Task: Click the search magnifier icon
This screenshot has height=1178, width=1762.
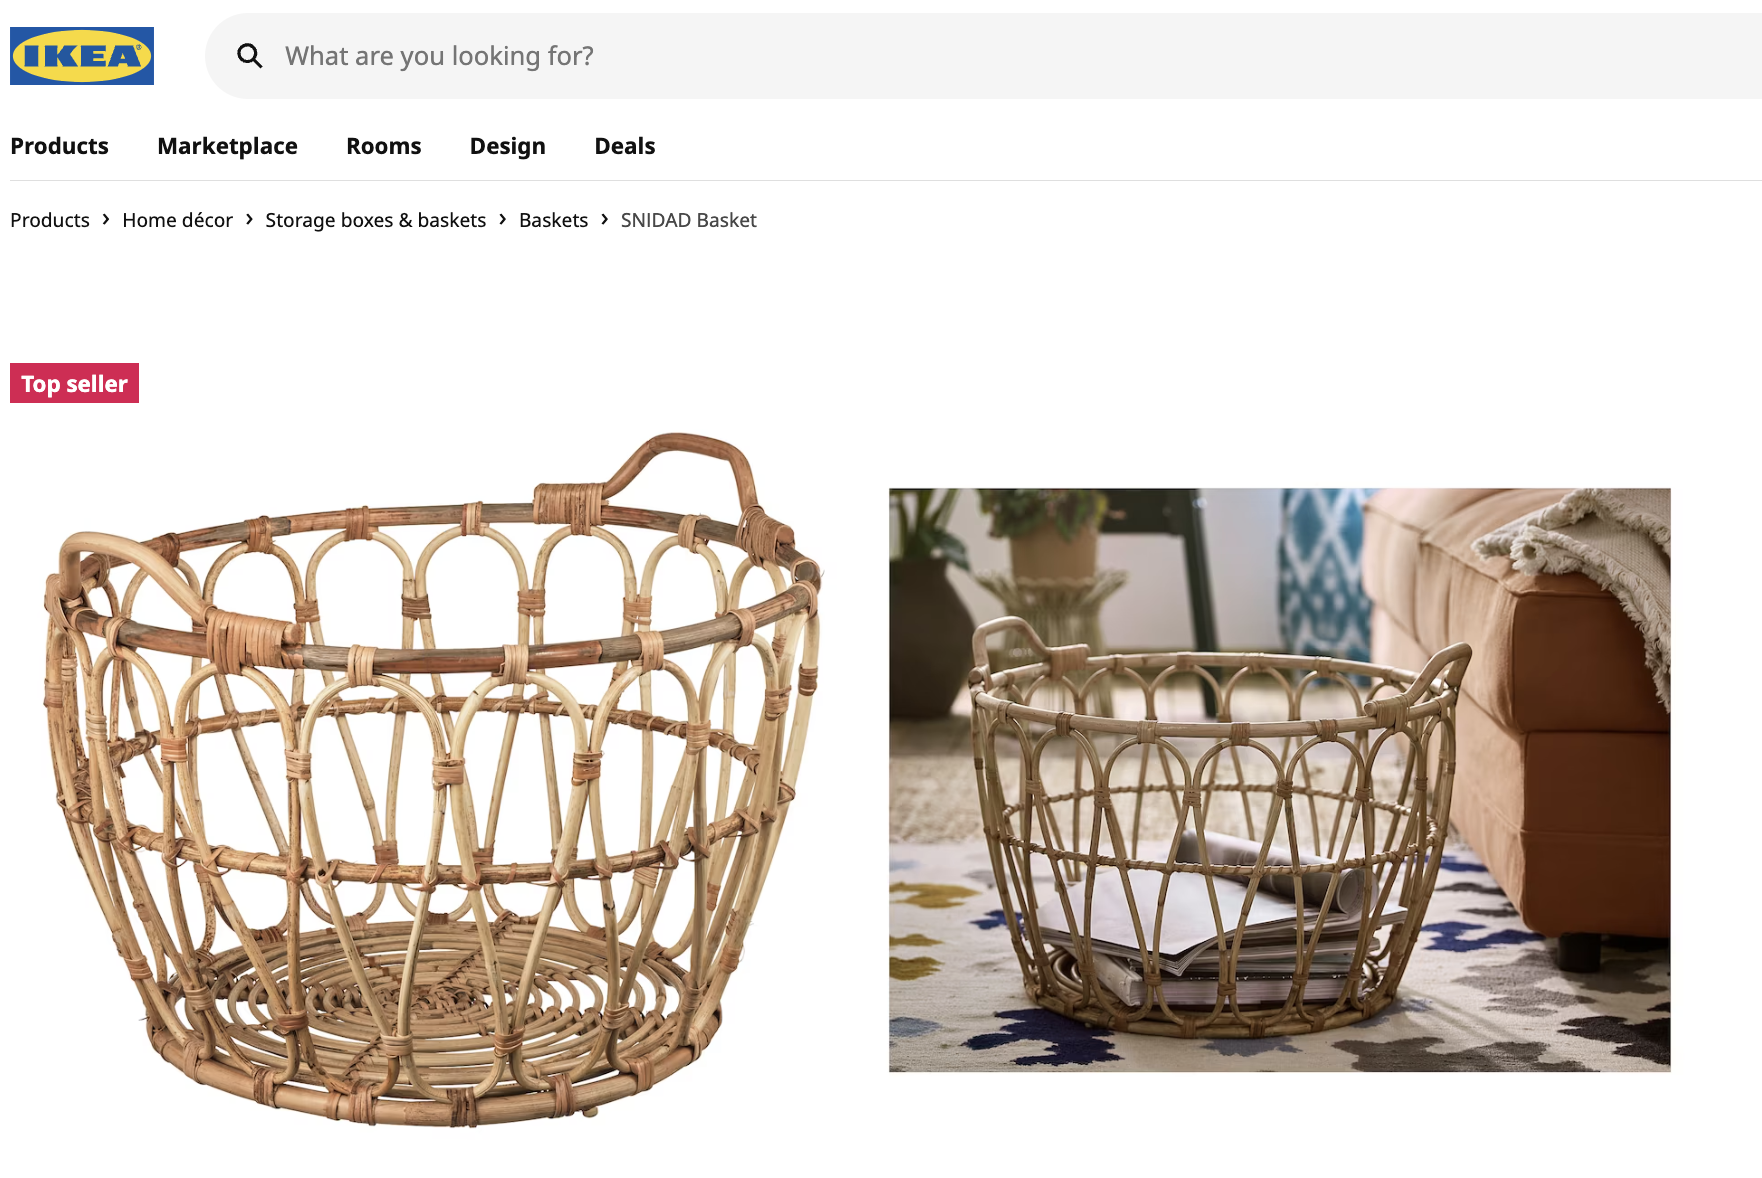Action: pos(249,56)
